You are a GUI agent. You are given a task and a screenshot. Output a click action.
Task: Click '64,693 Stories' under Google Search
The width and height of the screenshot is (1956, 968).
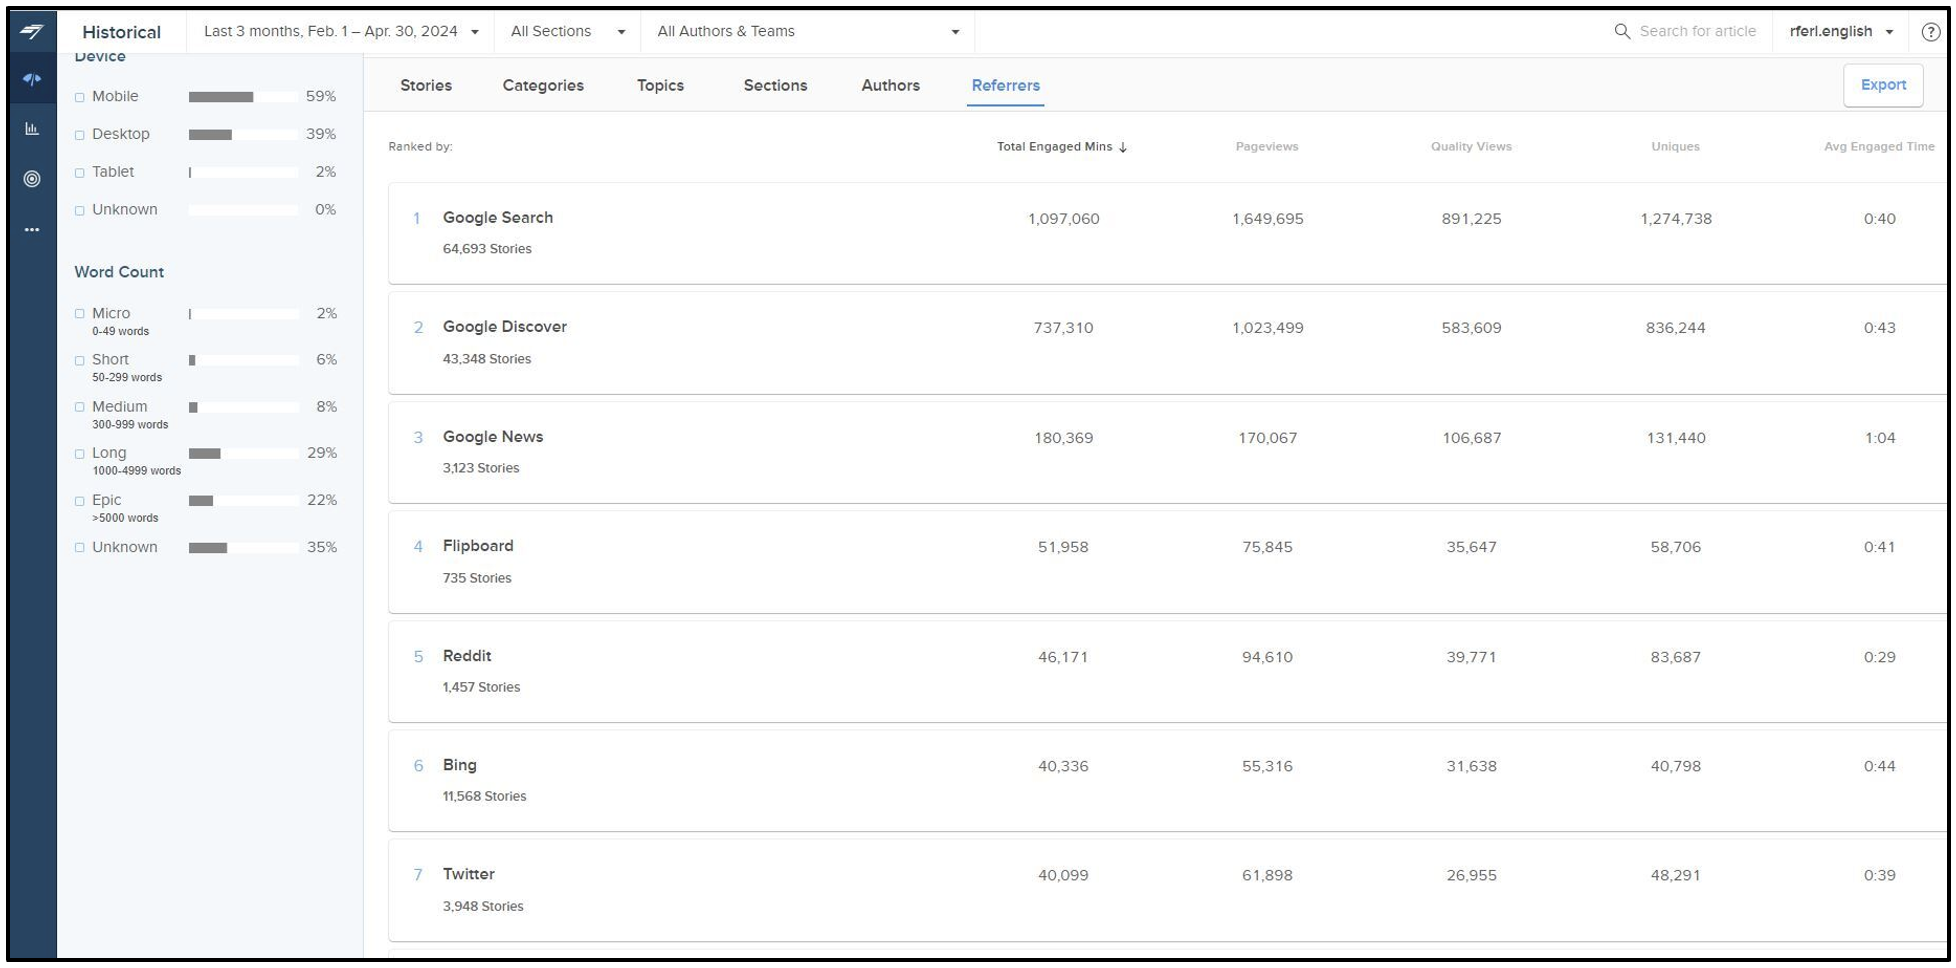[487, 249]
